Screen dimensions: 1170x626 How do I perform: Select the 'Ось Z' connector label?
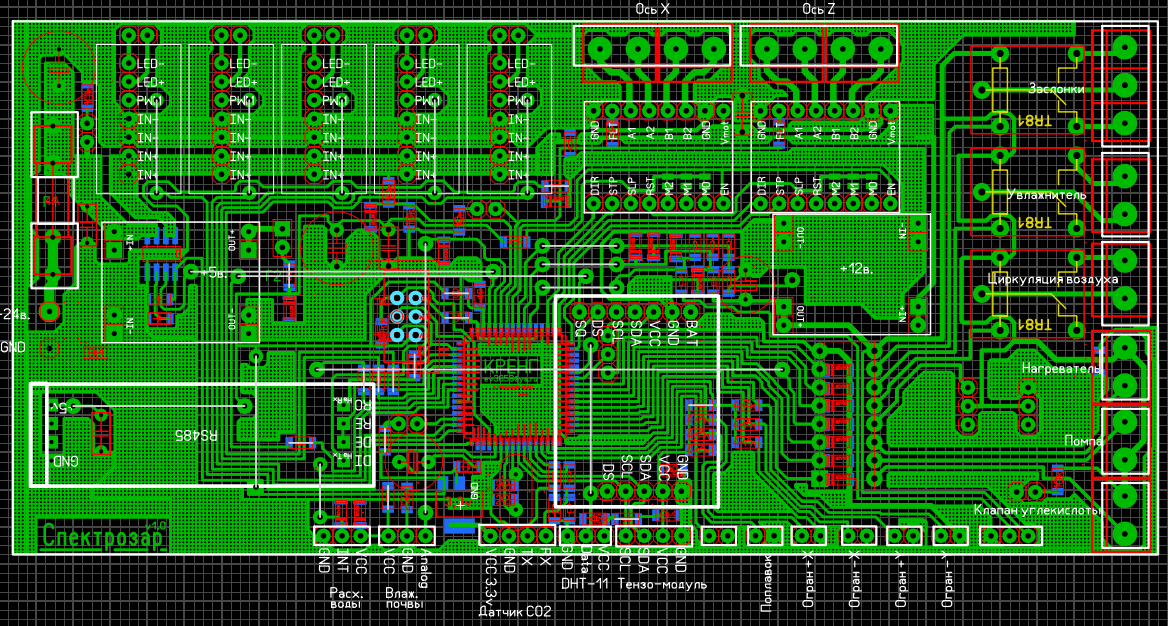click(x=818, y=9)
